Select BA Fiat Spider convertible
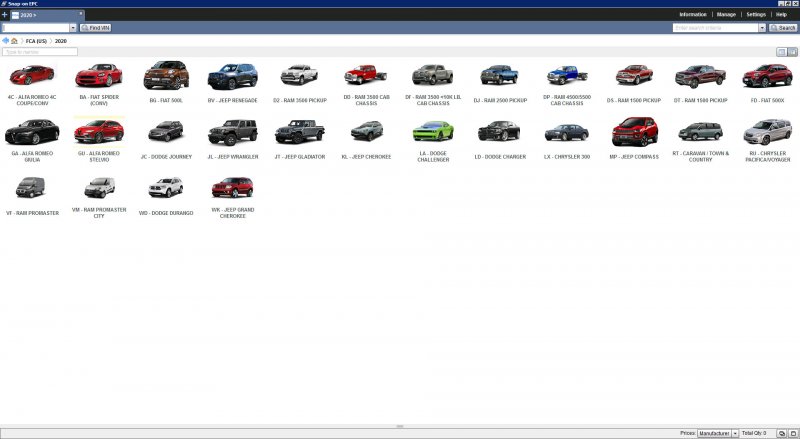Image resolution: width=800 pixels, height=439 pixels. pos(99,83)
